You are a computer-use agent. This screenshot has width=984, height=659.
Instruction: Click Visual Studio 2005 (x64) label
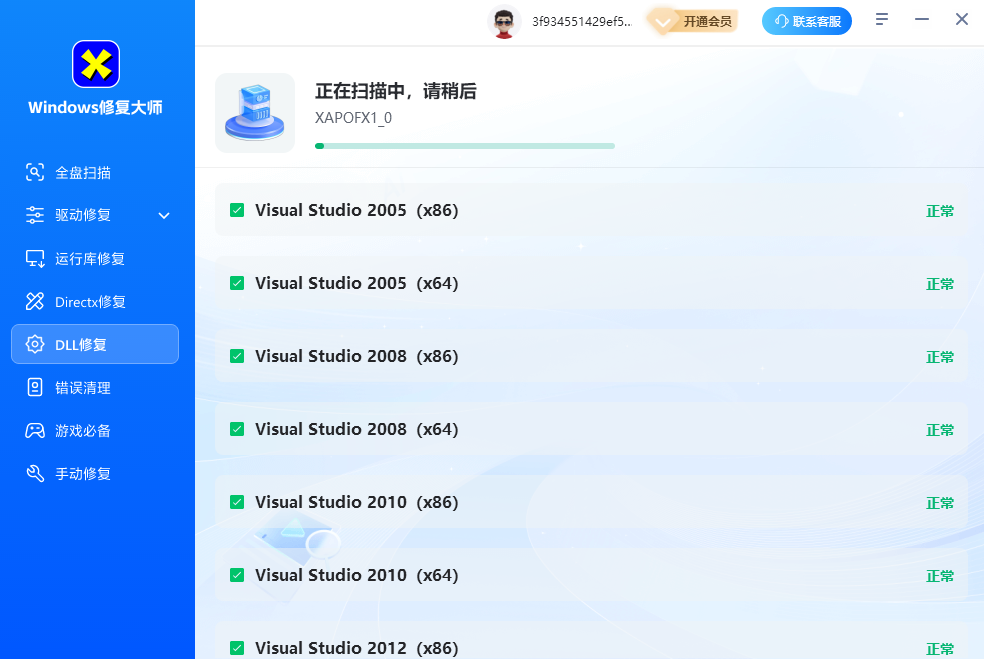click(356, 283)
